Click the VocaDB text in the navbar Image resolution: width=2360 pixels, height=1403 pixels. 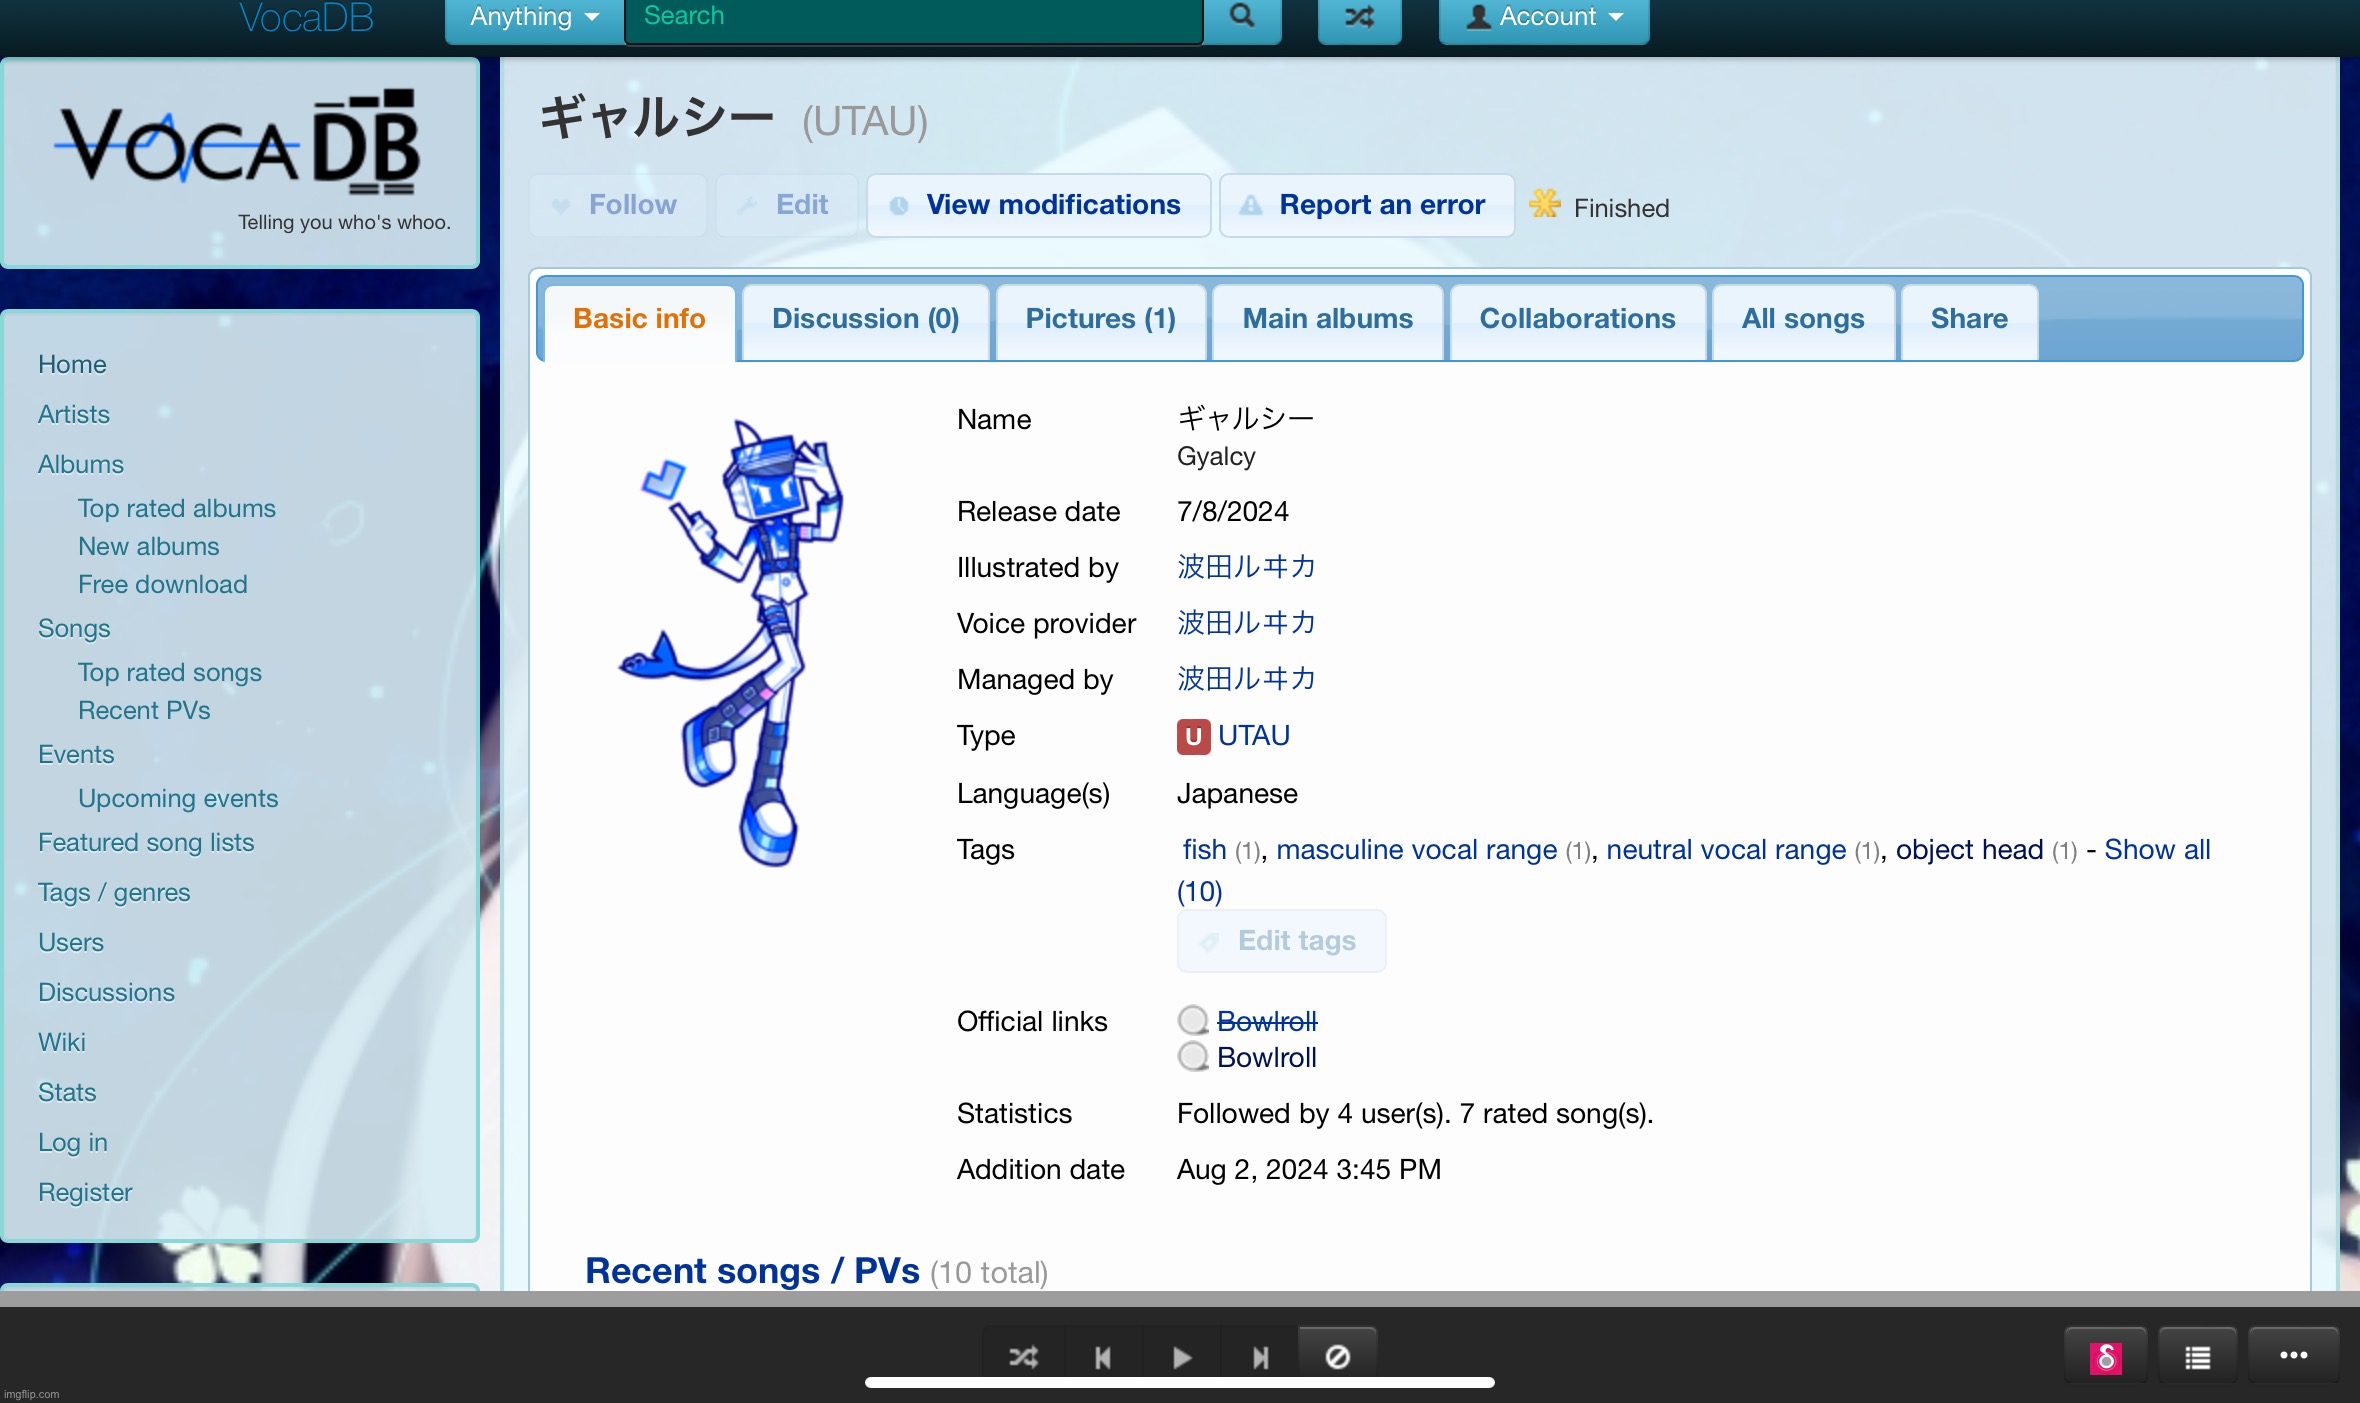click(306, 18)
